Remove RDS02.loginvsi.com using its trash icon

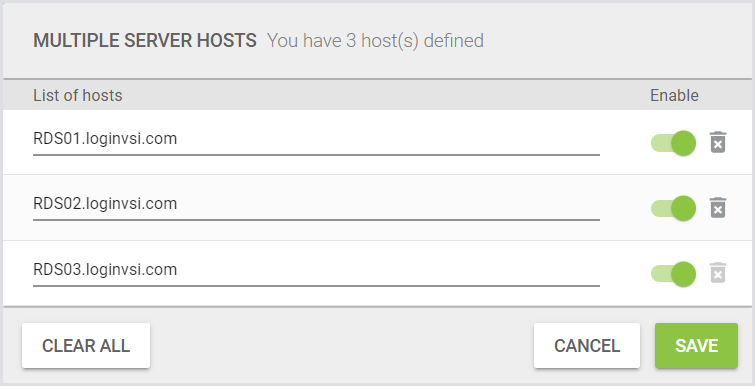point(717,208)
